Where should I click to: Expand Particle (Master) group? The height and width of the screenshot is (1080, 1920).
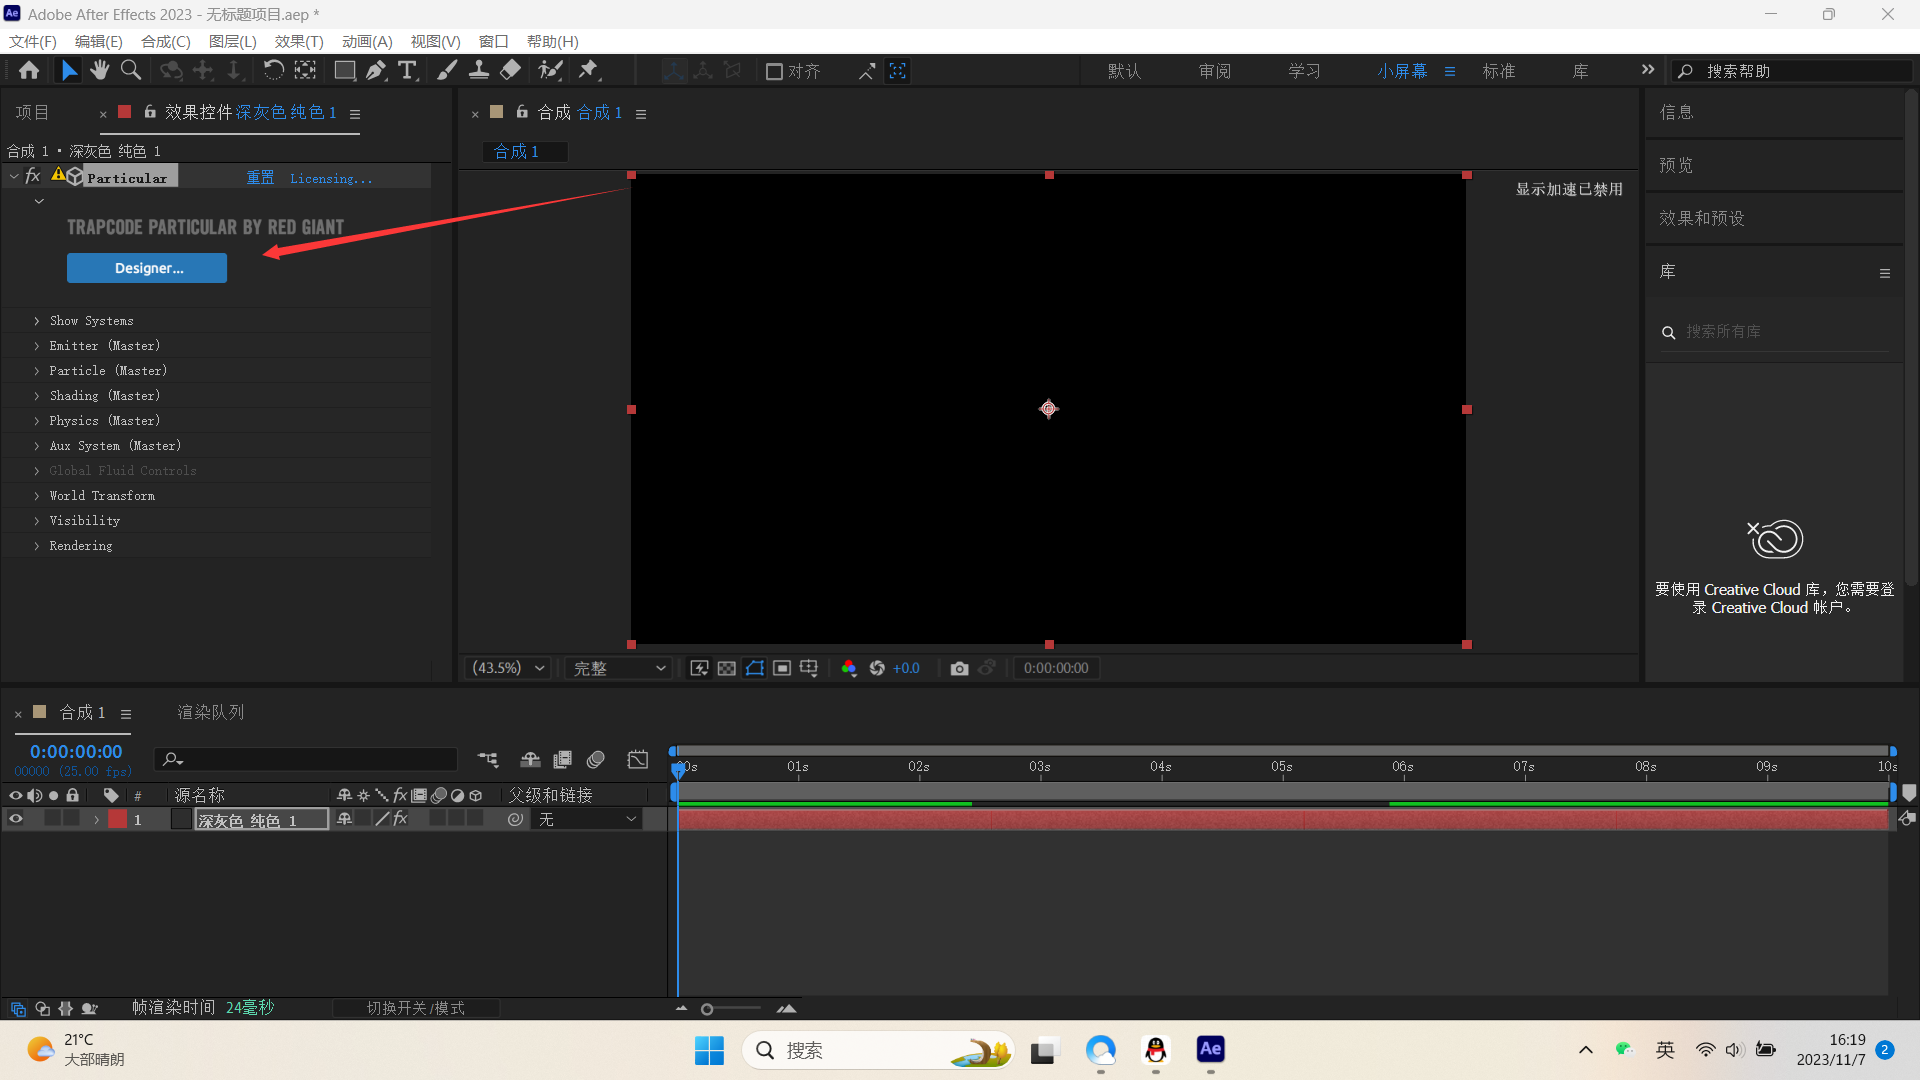[37, 371]
